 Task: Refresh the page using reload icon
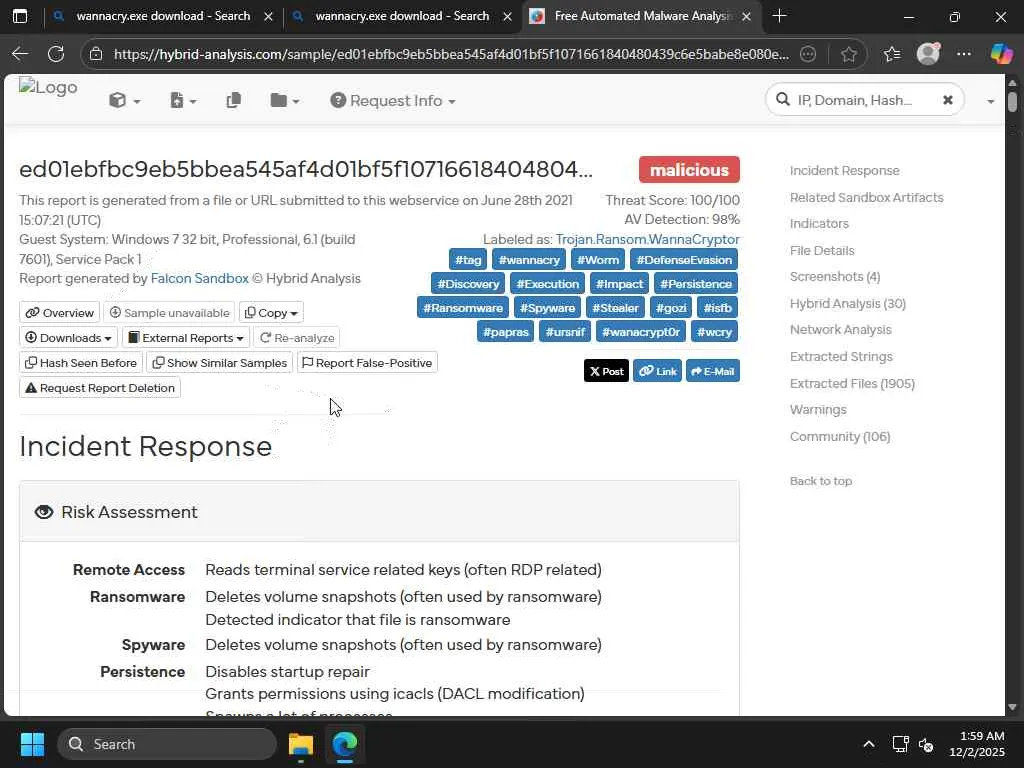tap(56, 54)
